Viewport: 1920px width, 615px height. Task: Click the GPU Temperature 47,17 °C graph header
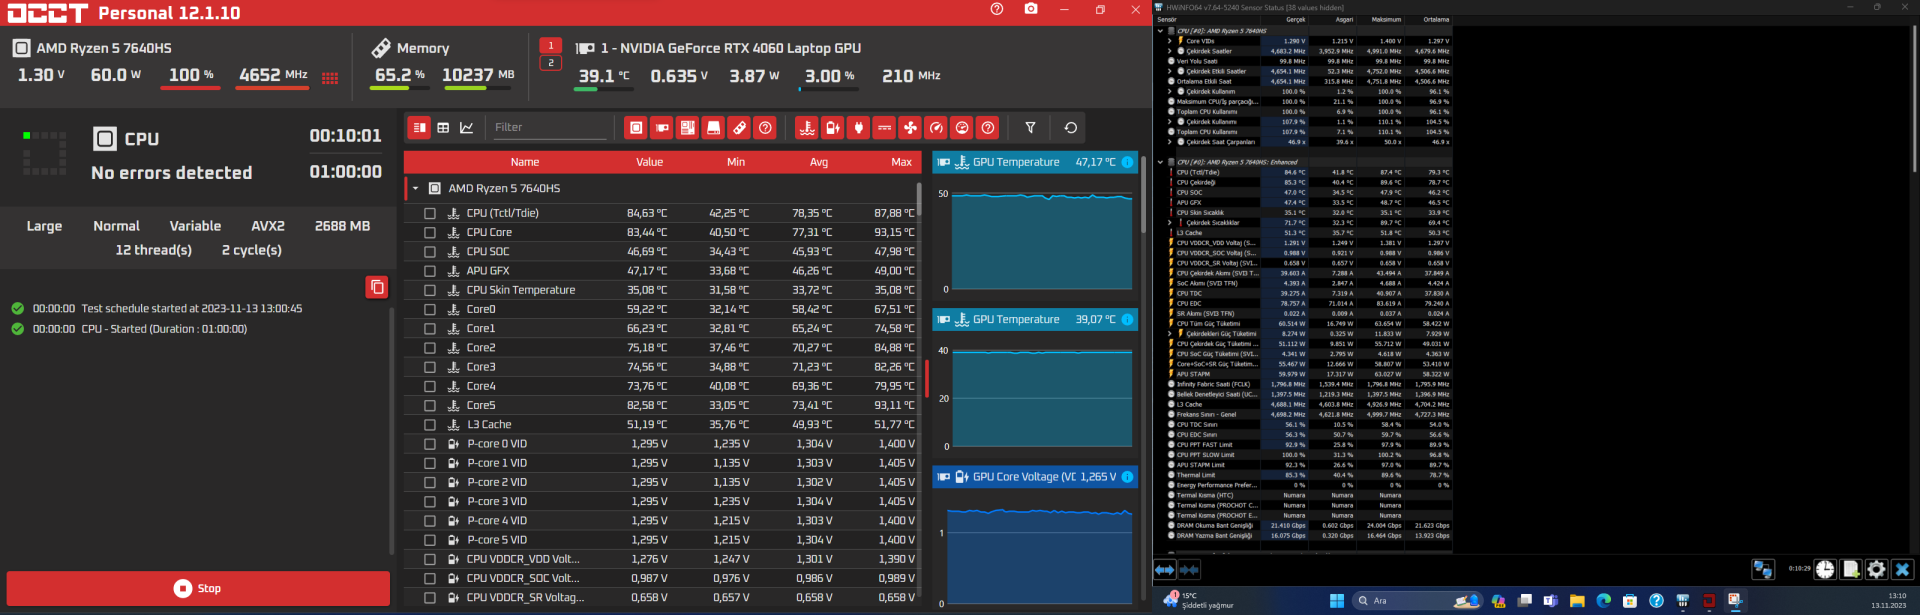point(1035,162)
